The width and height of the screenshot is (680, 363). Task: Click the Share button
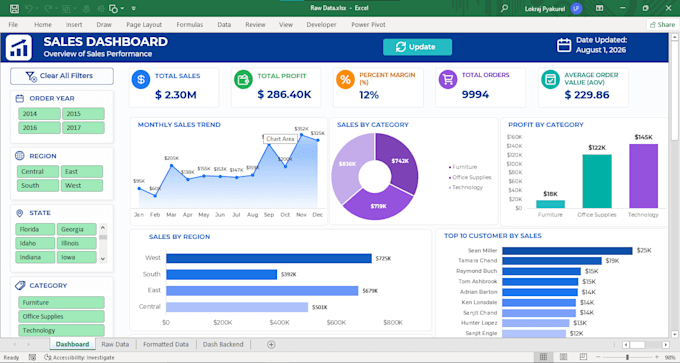coord(662,25)
